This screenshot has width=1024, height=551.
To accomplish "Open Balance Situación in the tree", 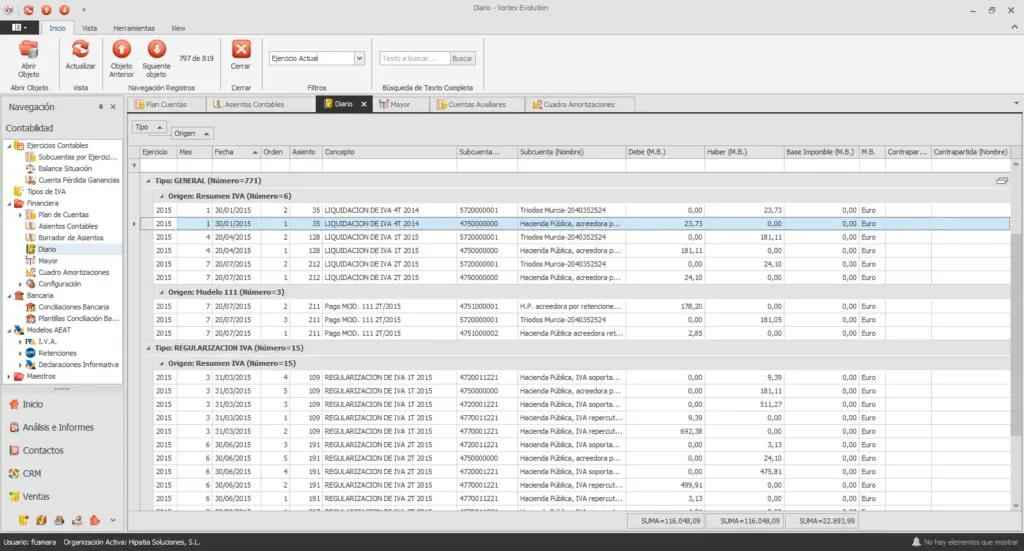I will pyautogui.click(x=65, y=168).
